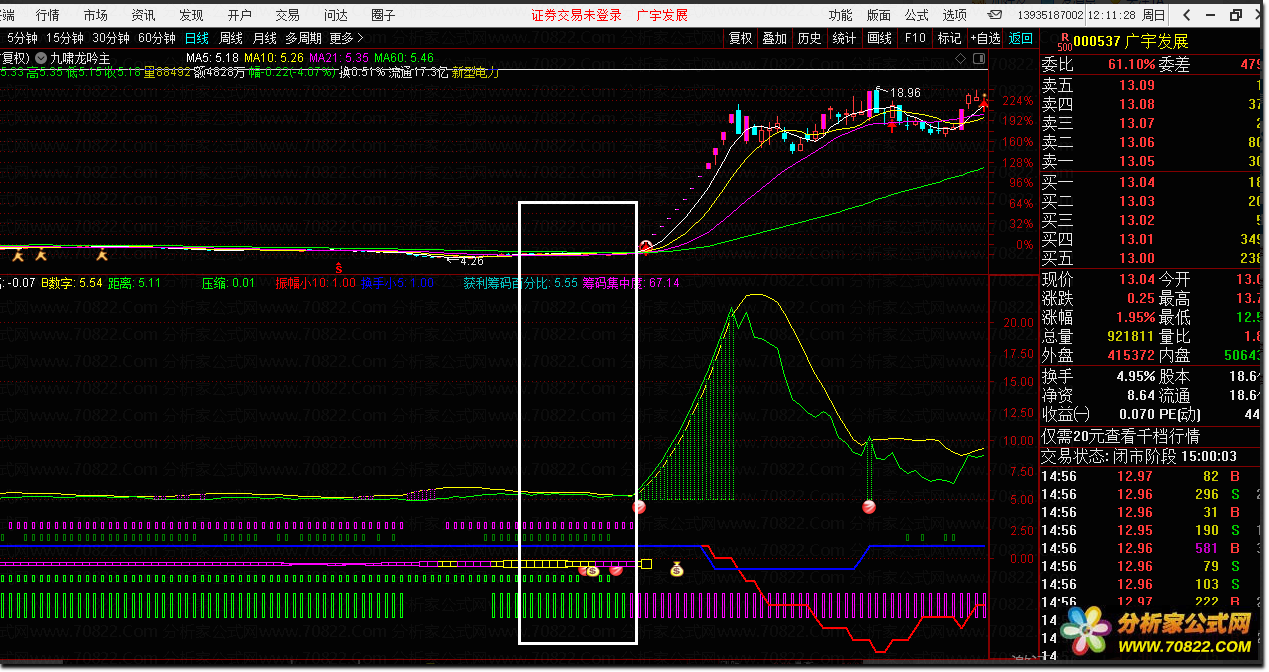Click the 买五 price 13.00
The height and width of the screenshot is (672, 1269).
tap(1136, 258)
